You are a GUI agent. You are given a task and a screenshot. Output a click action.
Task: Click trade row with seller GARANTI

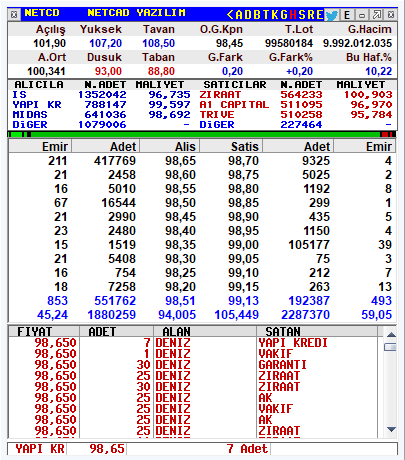coord(193,365)
